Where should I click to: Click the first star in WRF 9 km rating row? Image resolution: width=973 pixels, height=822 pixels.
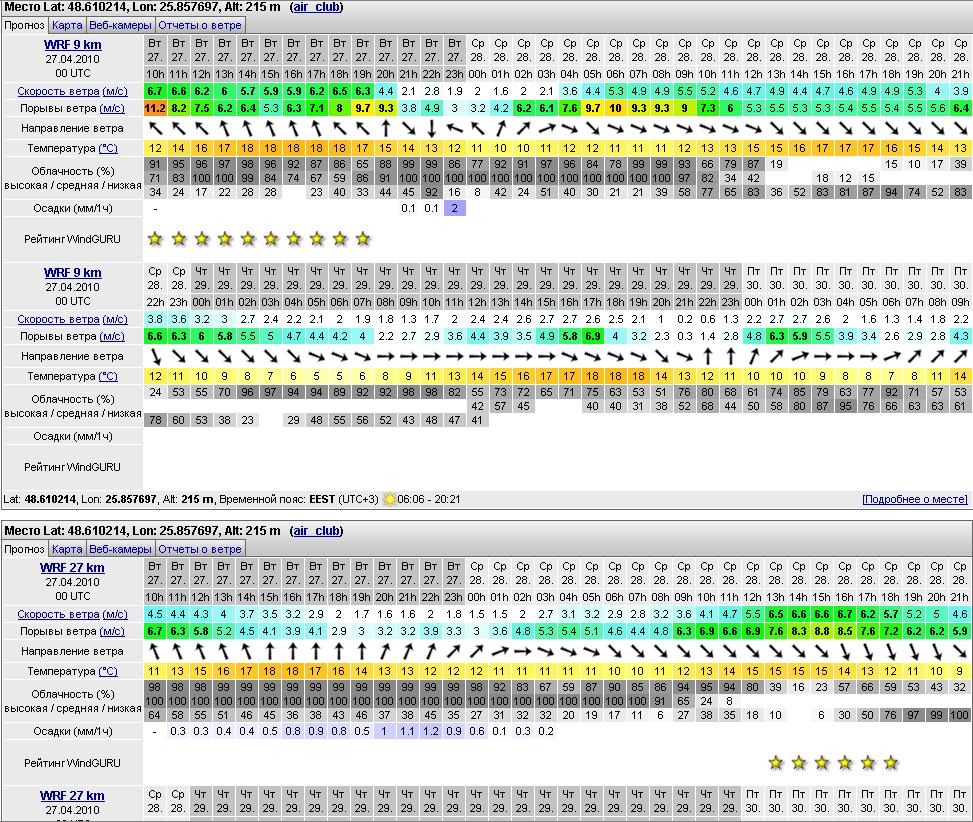coord(155,239)
